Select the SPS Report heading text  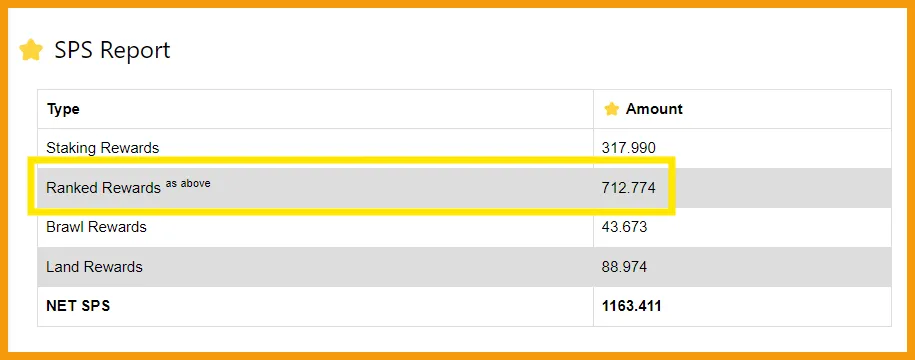pyautogui.click(x=112, y=50)
